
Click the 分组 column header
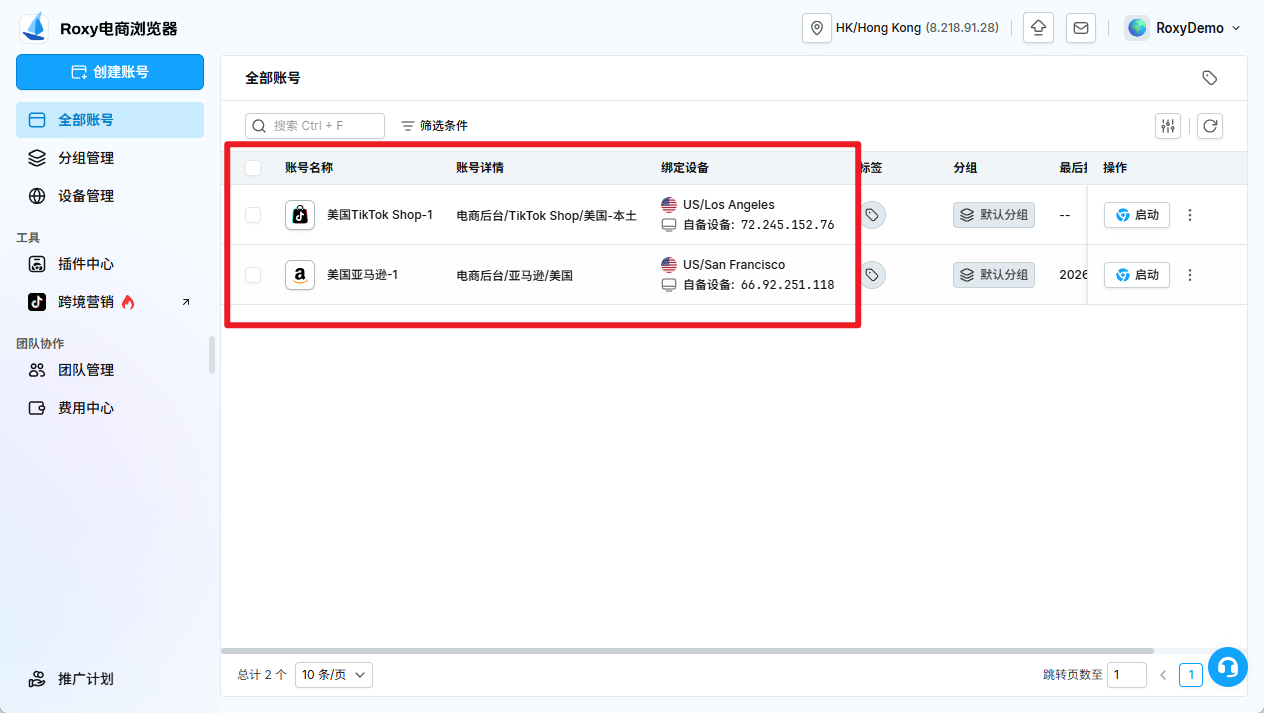965,168
